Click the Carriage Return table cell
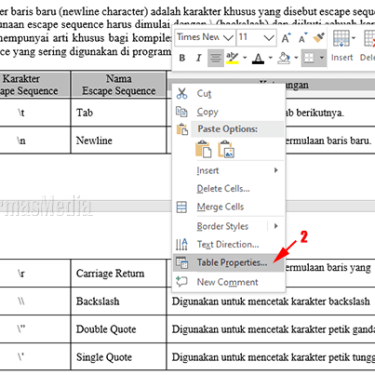 tap(119, 273)
